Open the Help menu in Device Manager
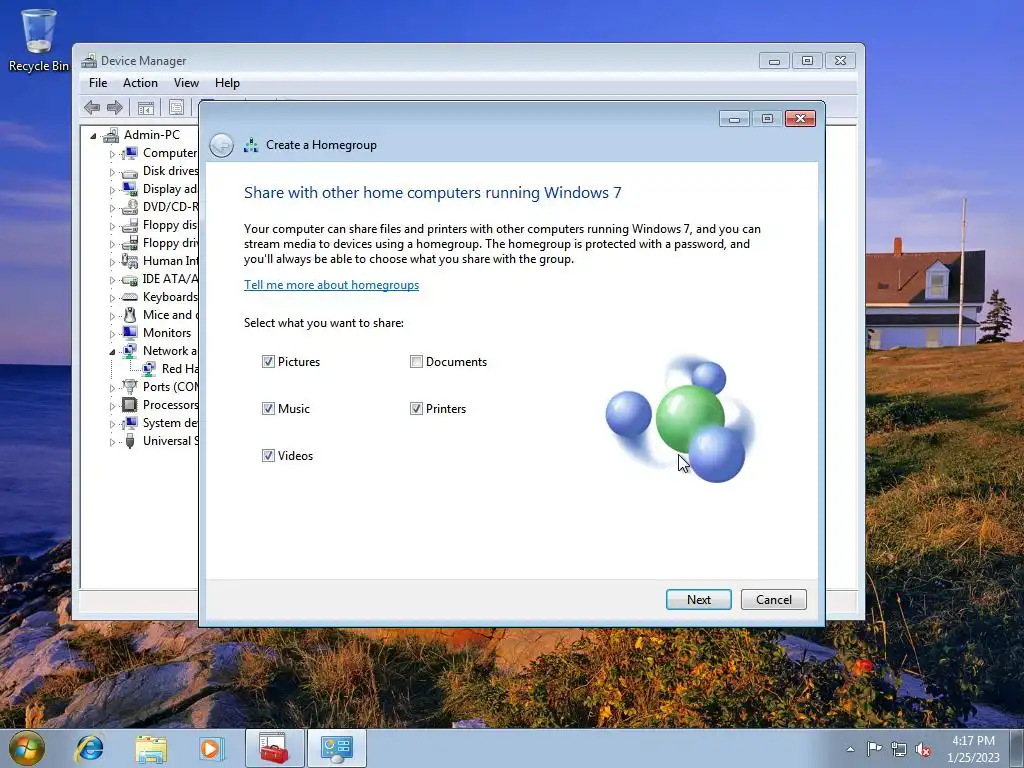Screen dimensions: 1024x768 [227, 83]
